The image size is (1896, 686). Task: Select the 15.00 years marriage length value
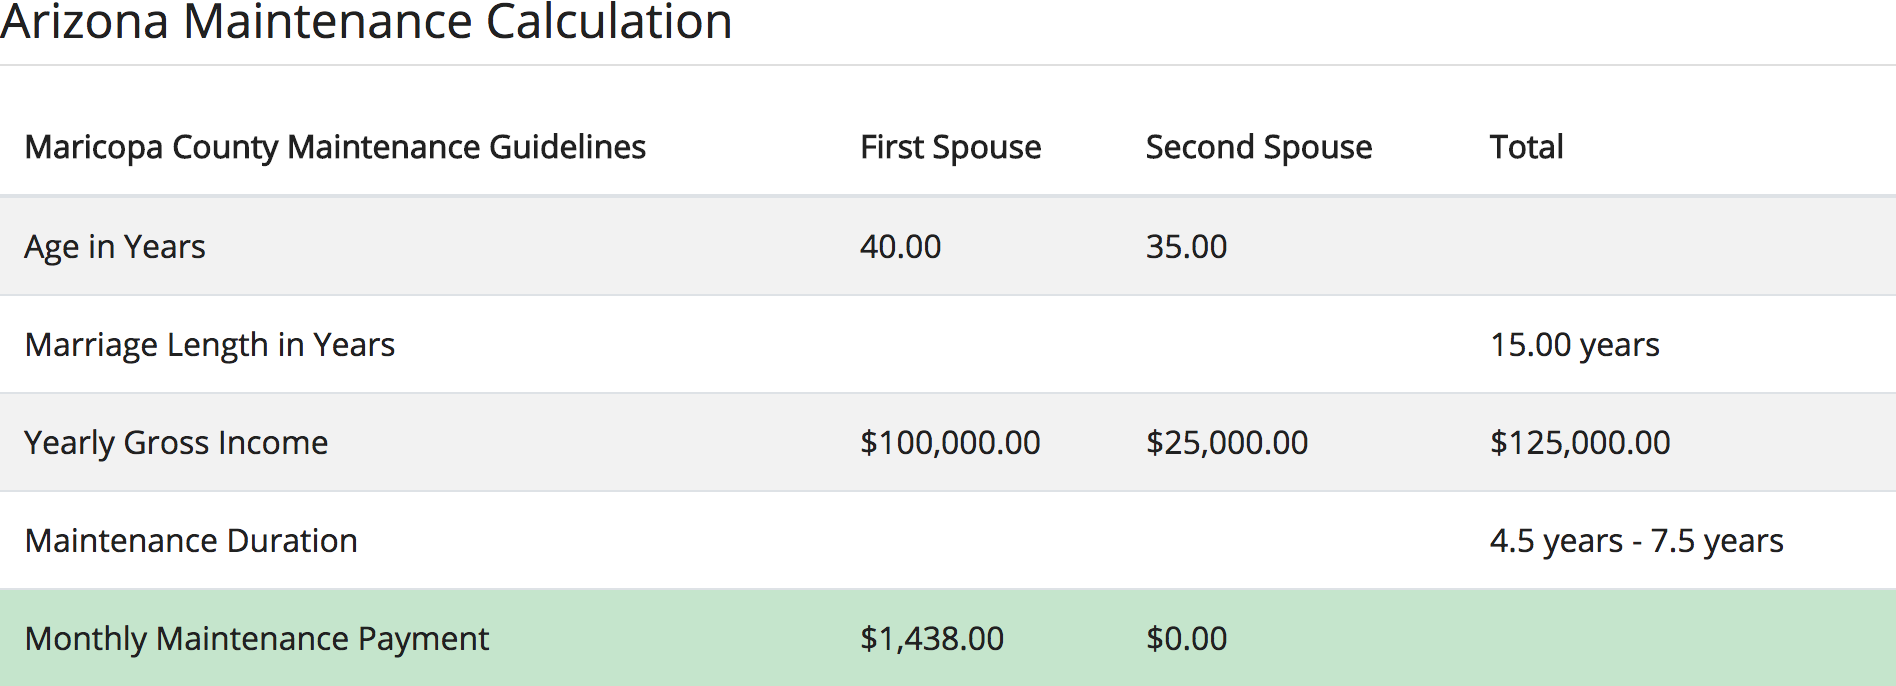(x=1574, y=345)
